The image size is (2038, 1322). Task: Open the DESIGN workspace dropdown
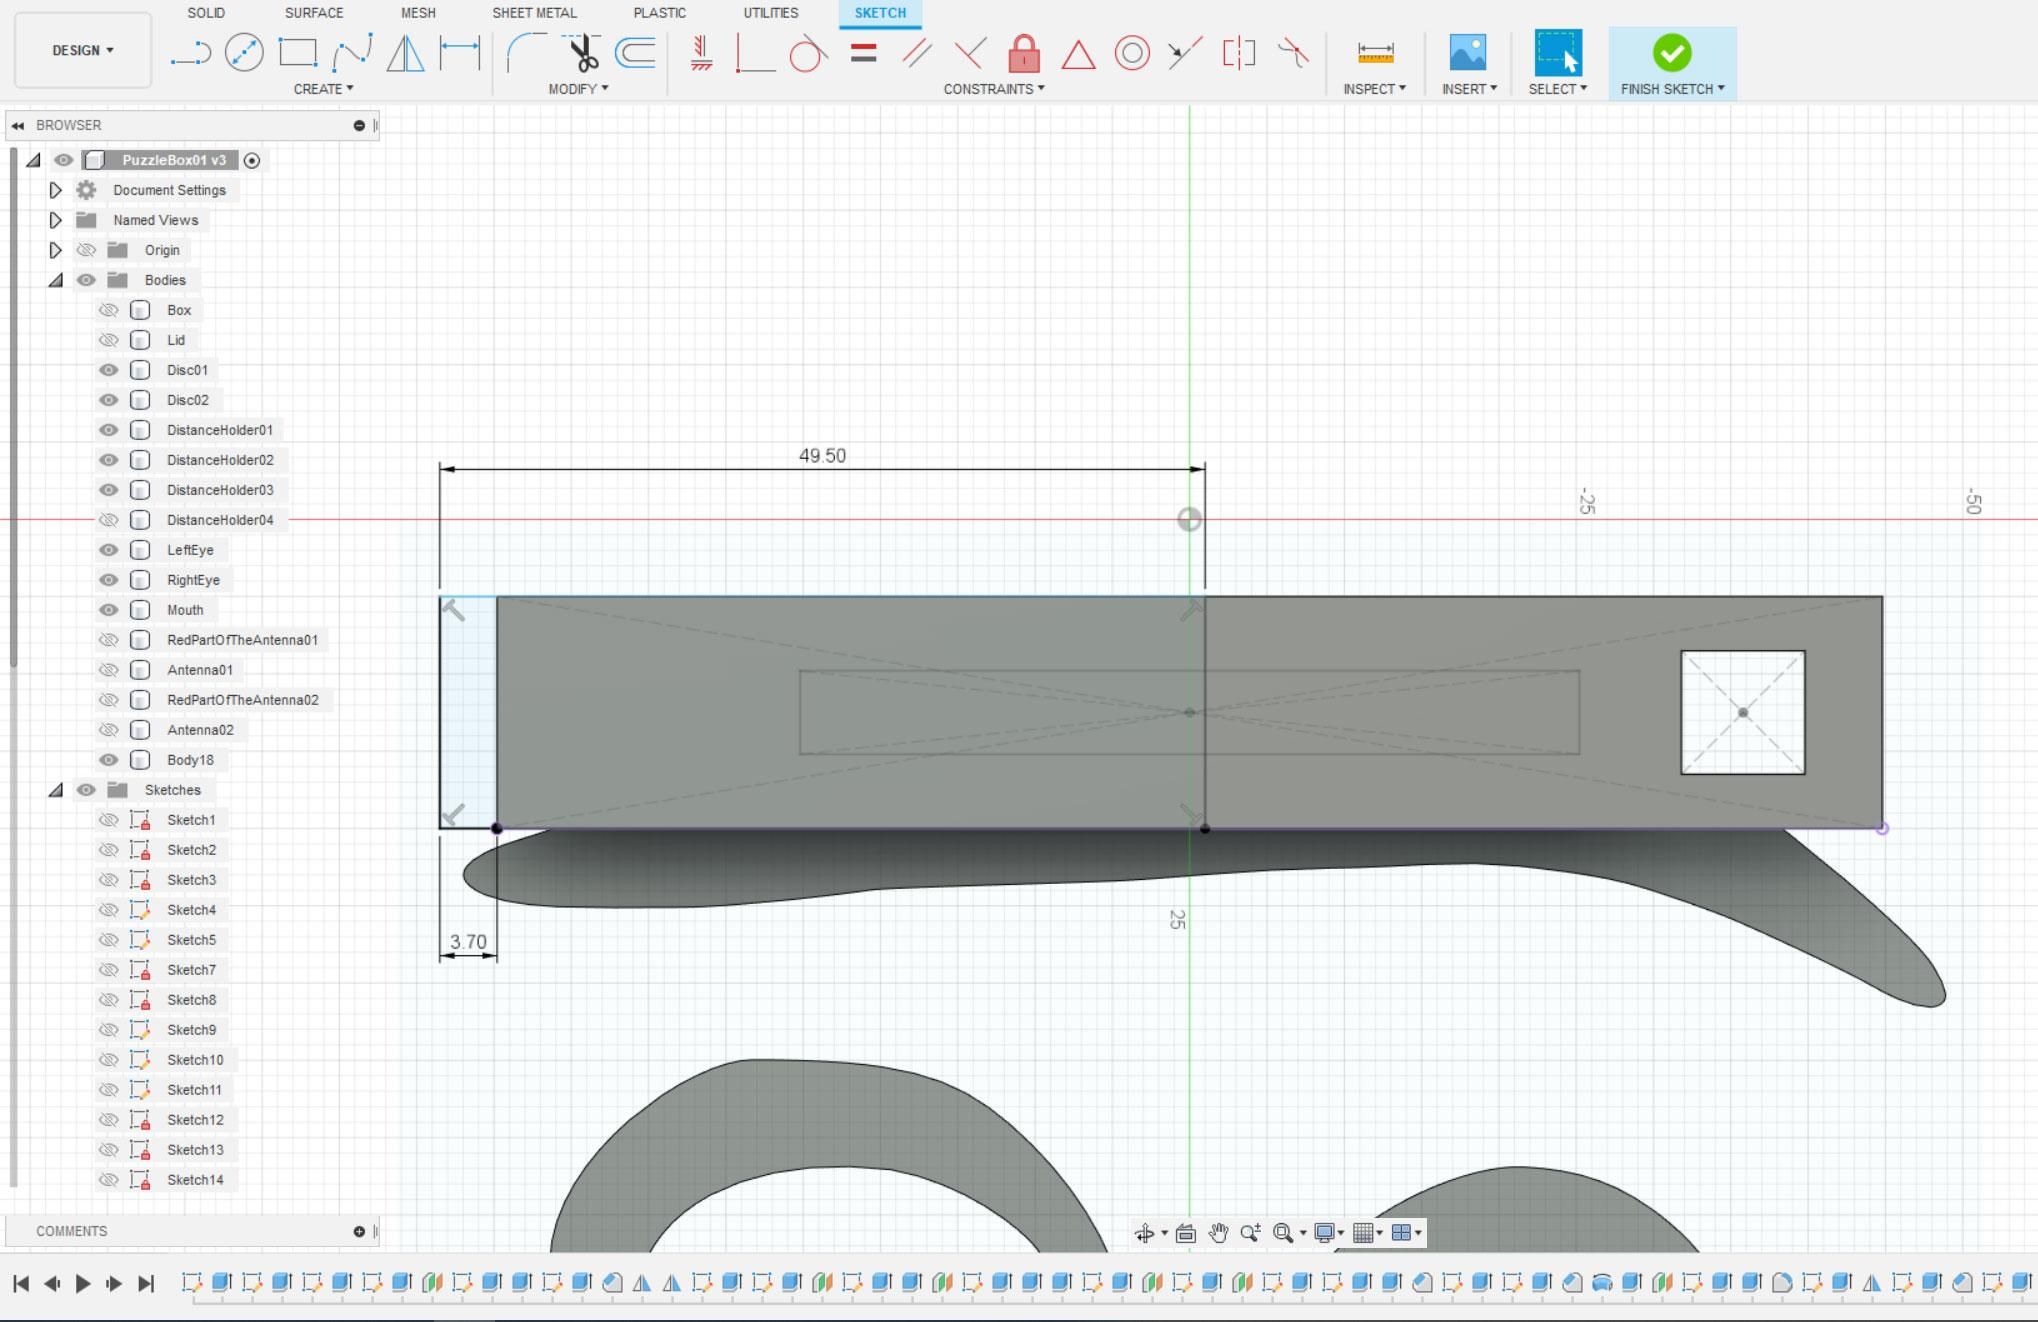(83, 50)
